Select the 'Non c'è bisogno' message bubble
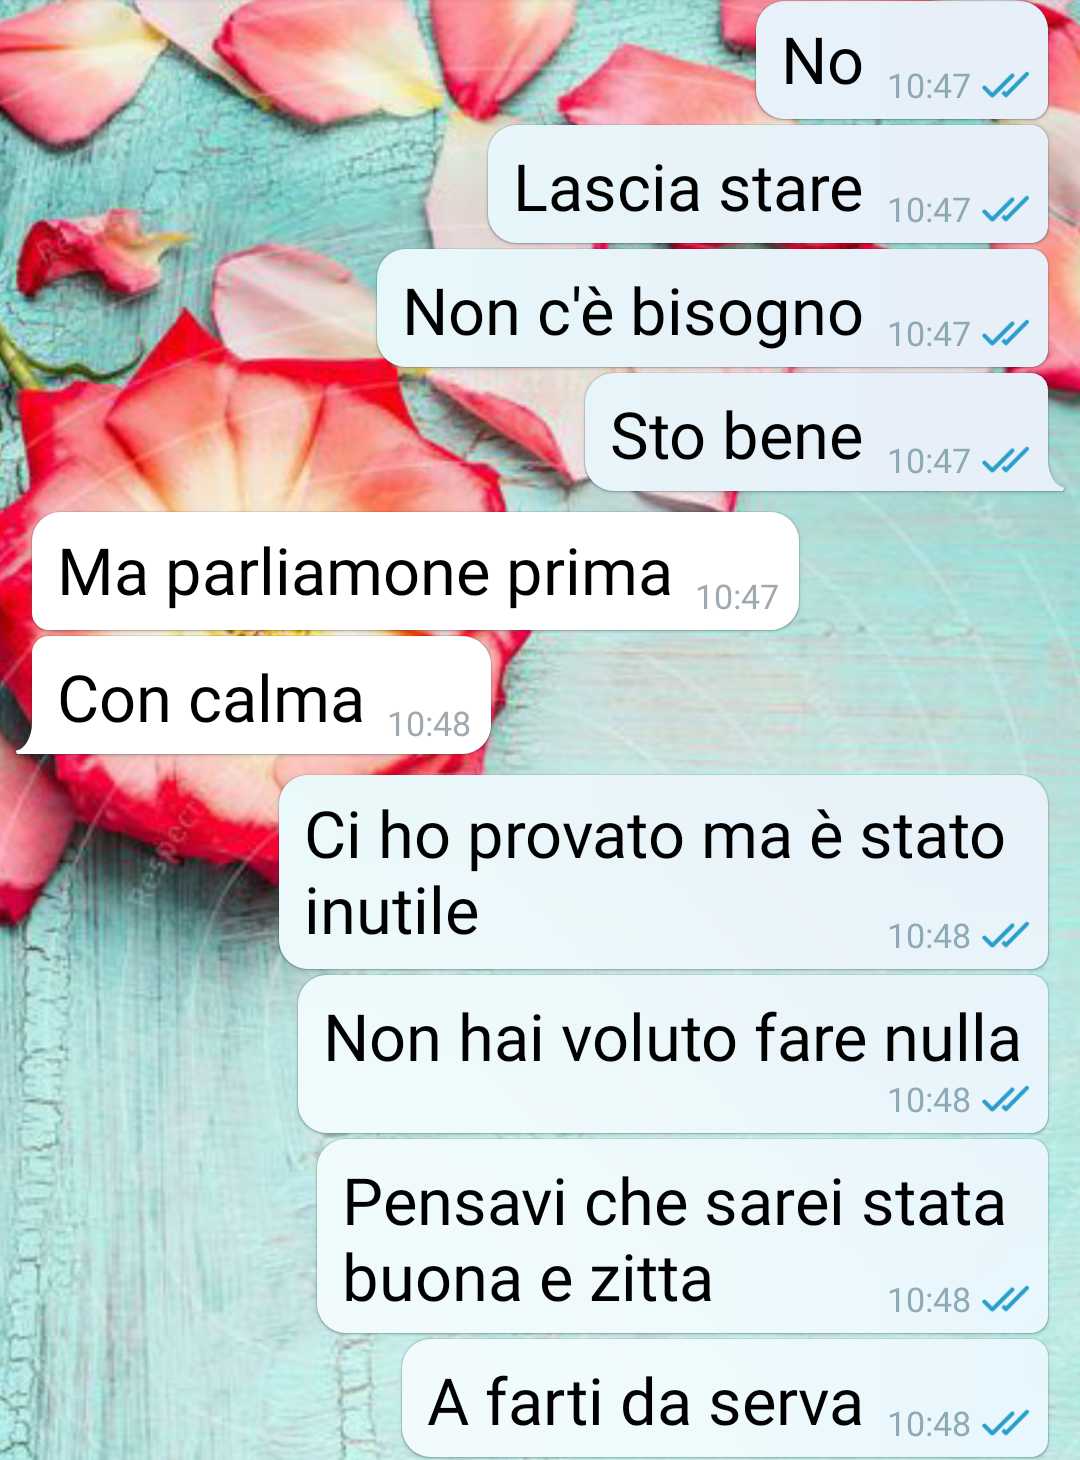1080x1460 pixels. pyautogui.click(x=712, y=308)
